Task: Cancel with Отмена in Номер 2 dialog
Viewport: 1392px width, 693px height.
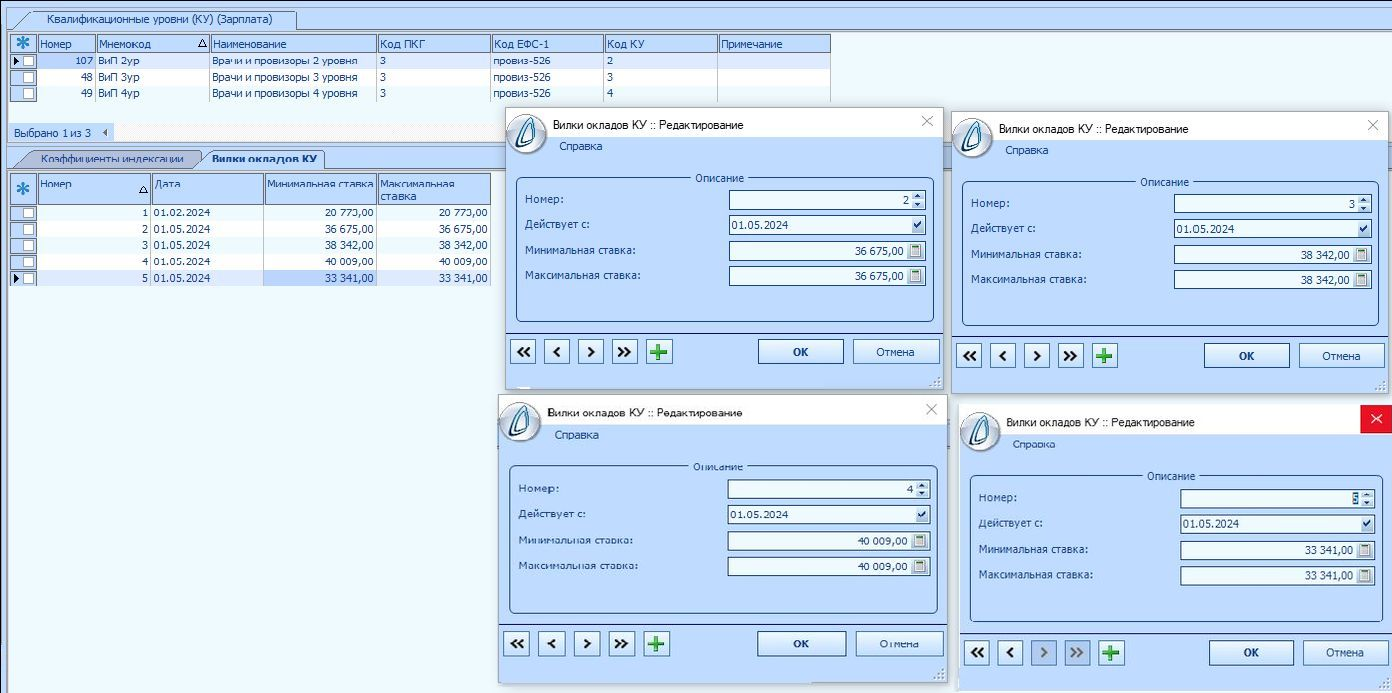Action: pyautogui.click(x=896, y=352)
